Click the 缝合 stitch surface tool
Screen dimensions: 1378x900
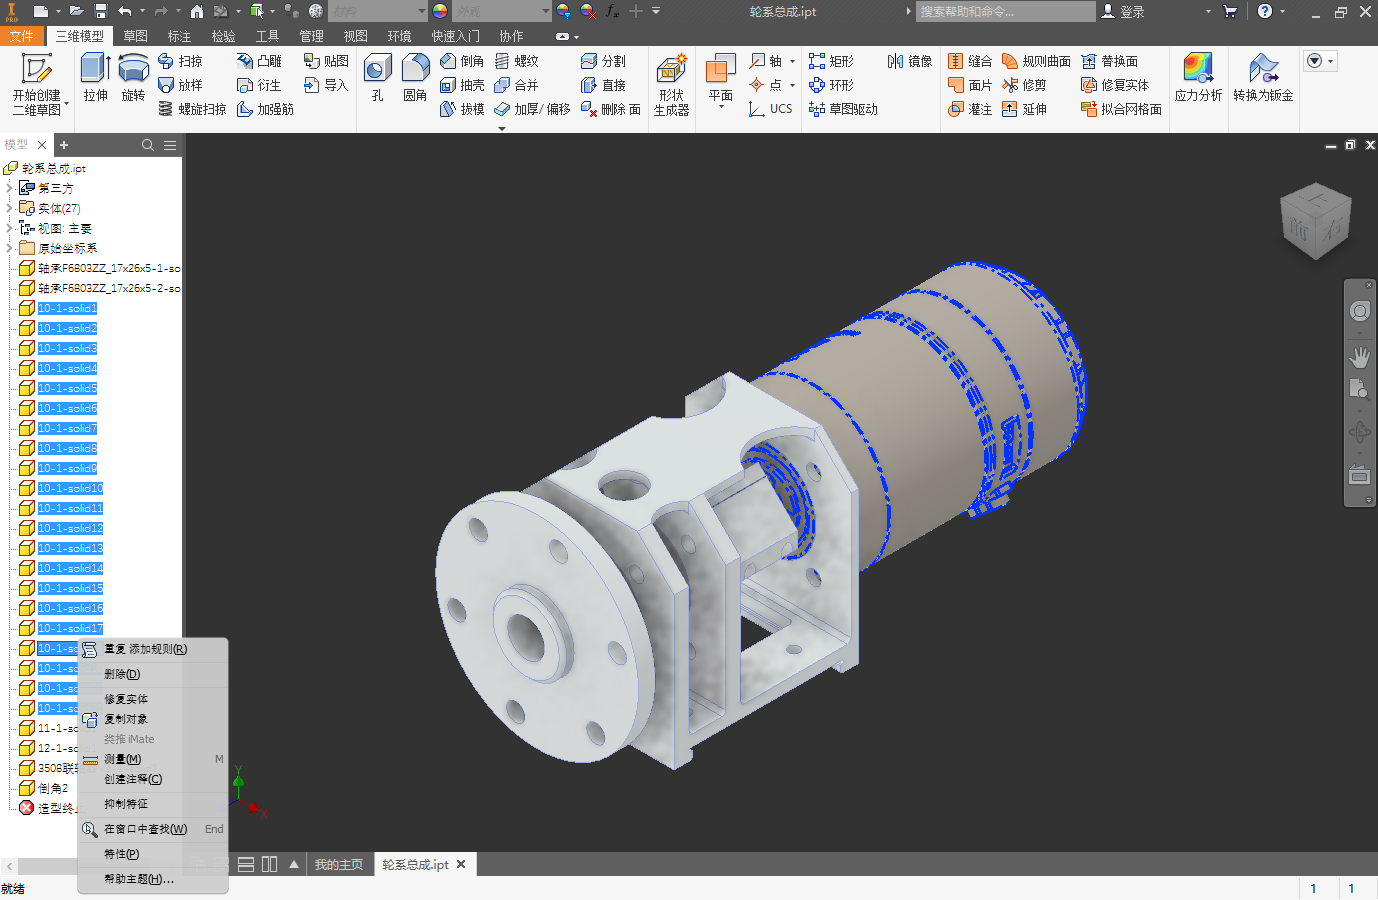click(970, 61)
